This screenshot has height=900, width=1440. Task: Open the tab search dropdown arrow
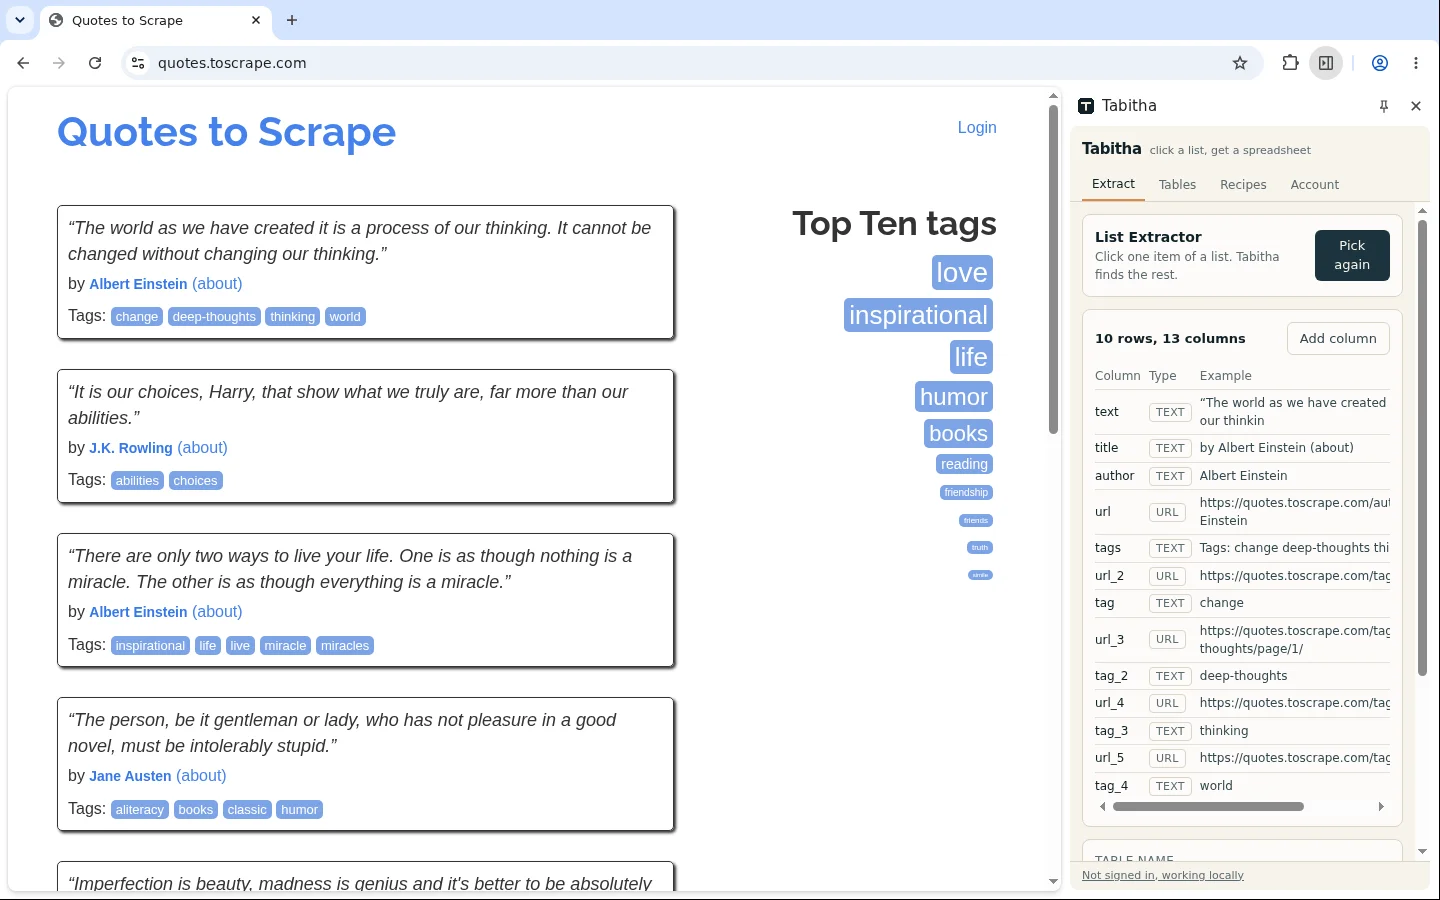click(x=20, y=20)
